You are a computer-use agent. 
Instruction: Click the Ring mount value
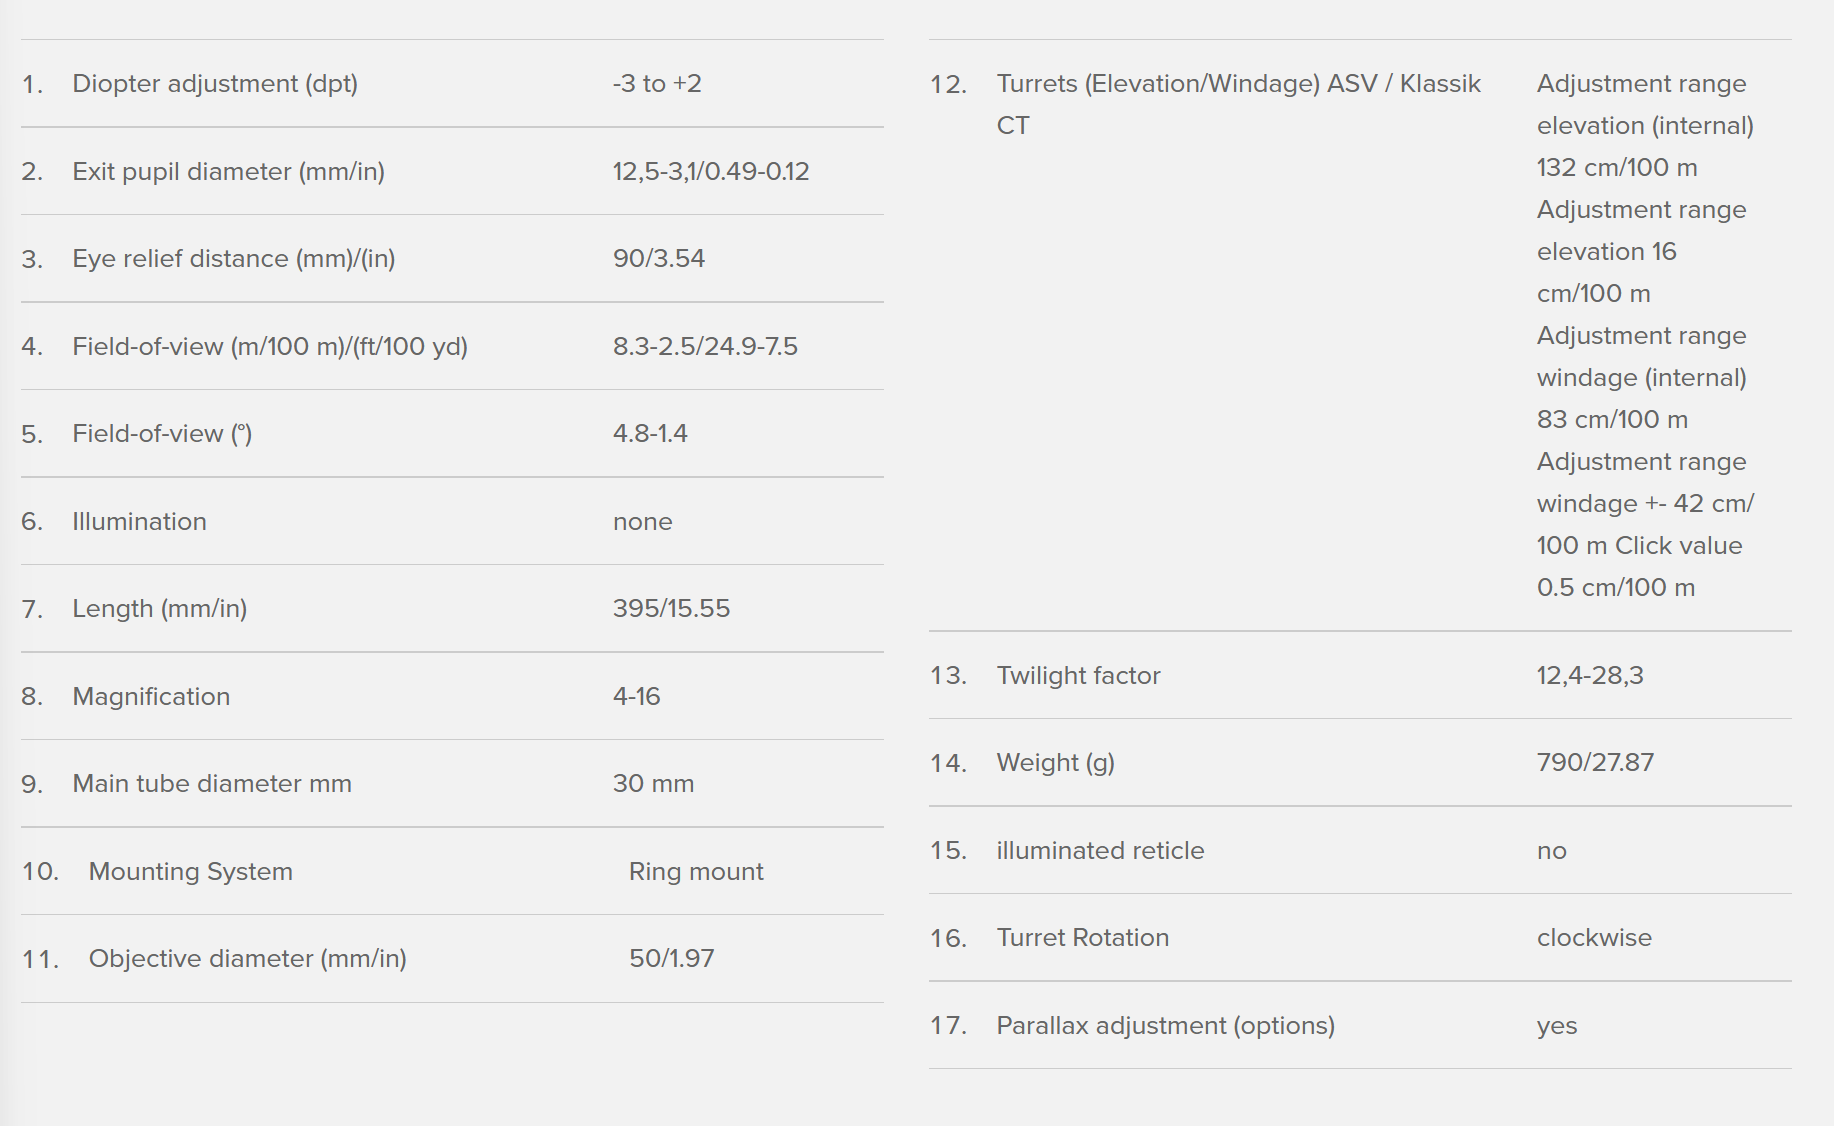click(x=695, y=872)
